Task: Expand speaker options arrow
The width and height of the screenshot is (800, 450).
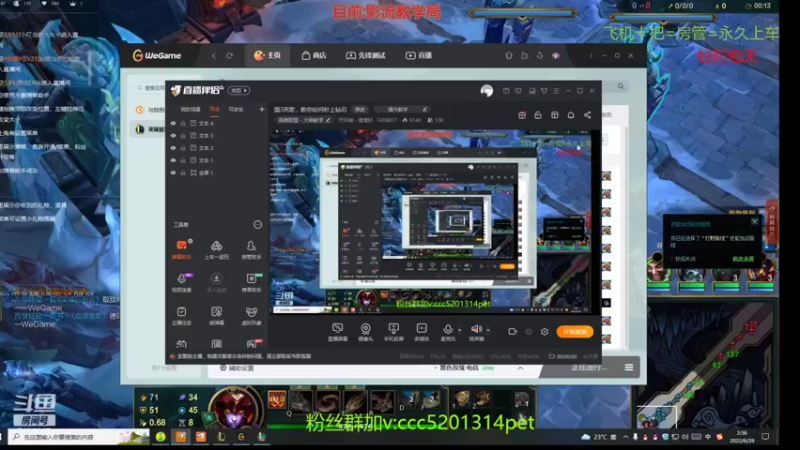Action: (x=488, y=330)
